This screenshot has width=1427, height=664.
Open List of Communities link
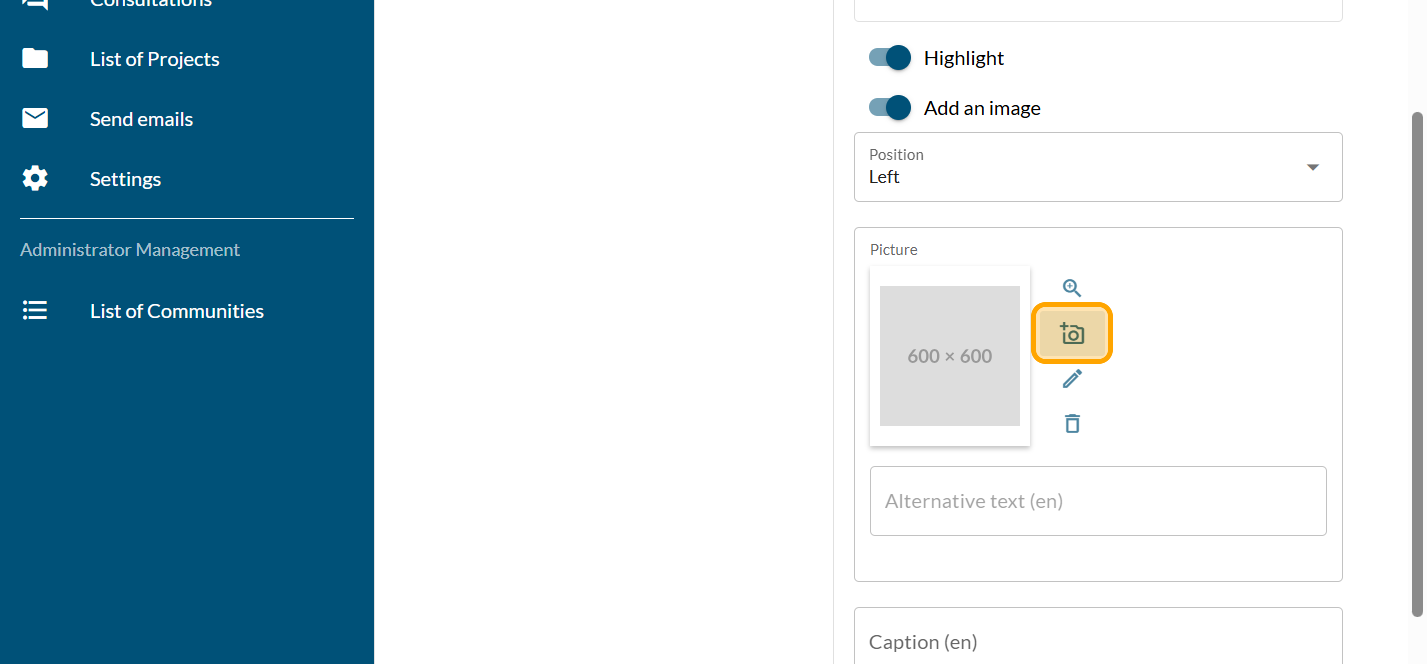[x=177, y=311]
